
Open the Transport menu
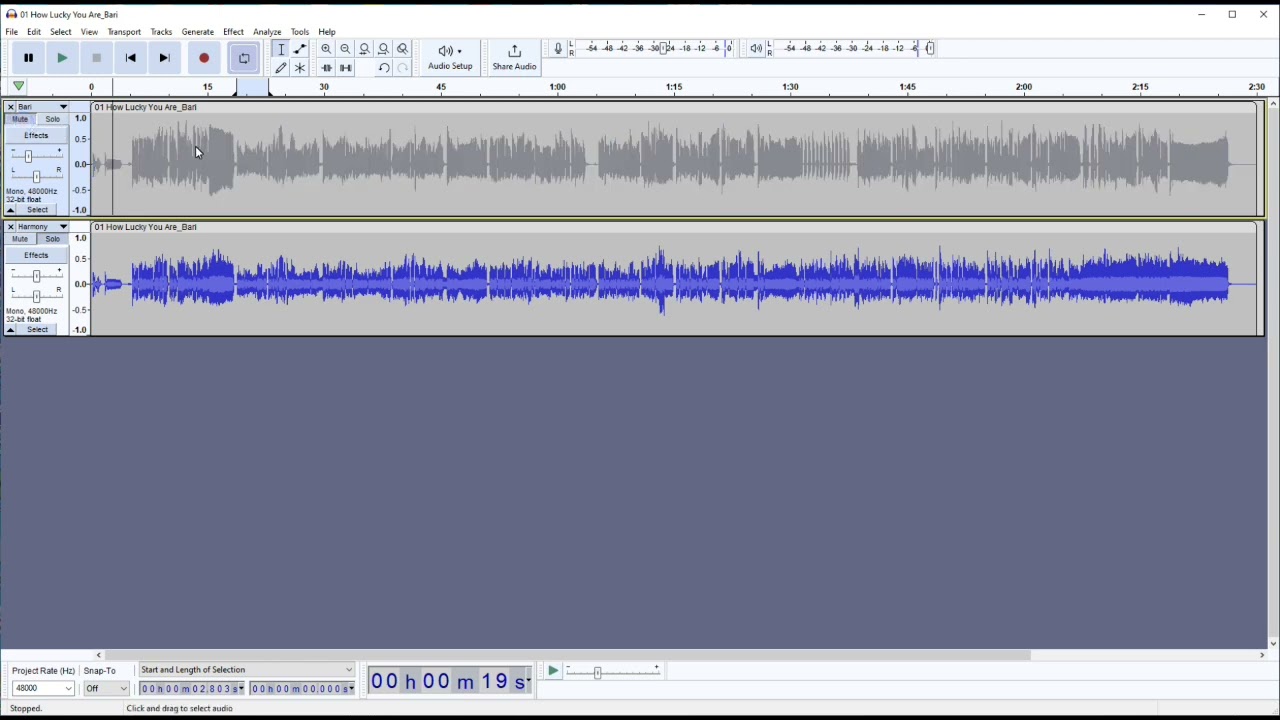(x=125, y=32)
